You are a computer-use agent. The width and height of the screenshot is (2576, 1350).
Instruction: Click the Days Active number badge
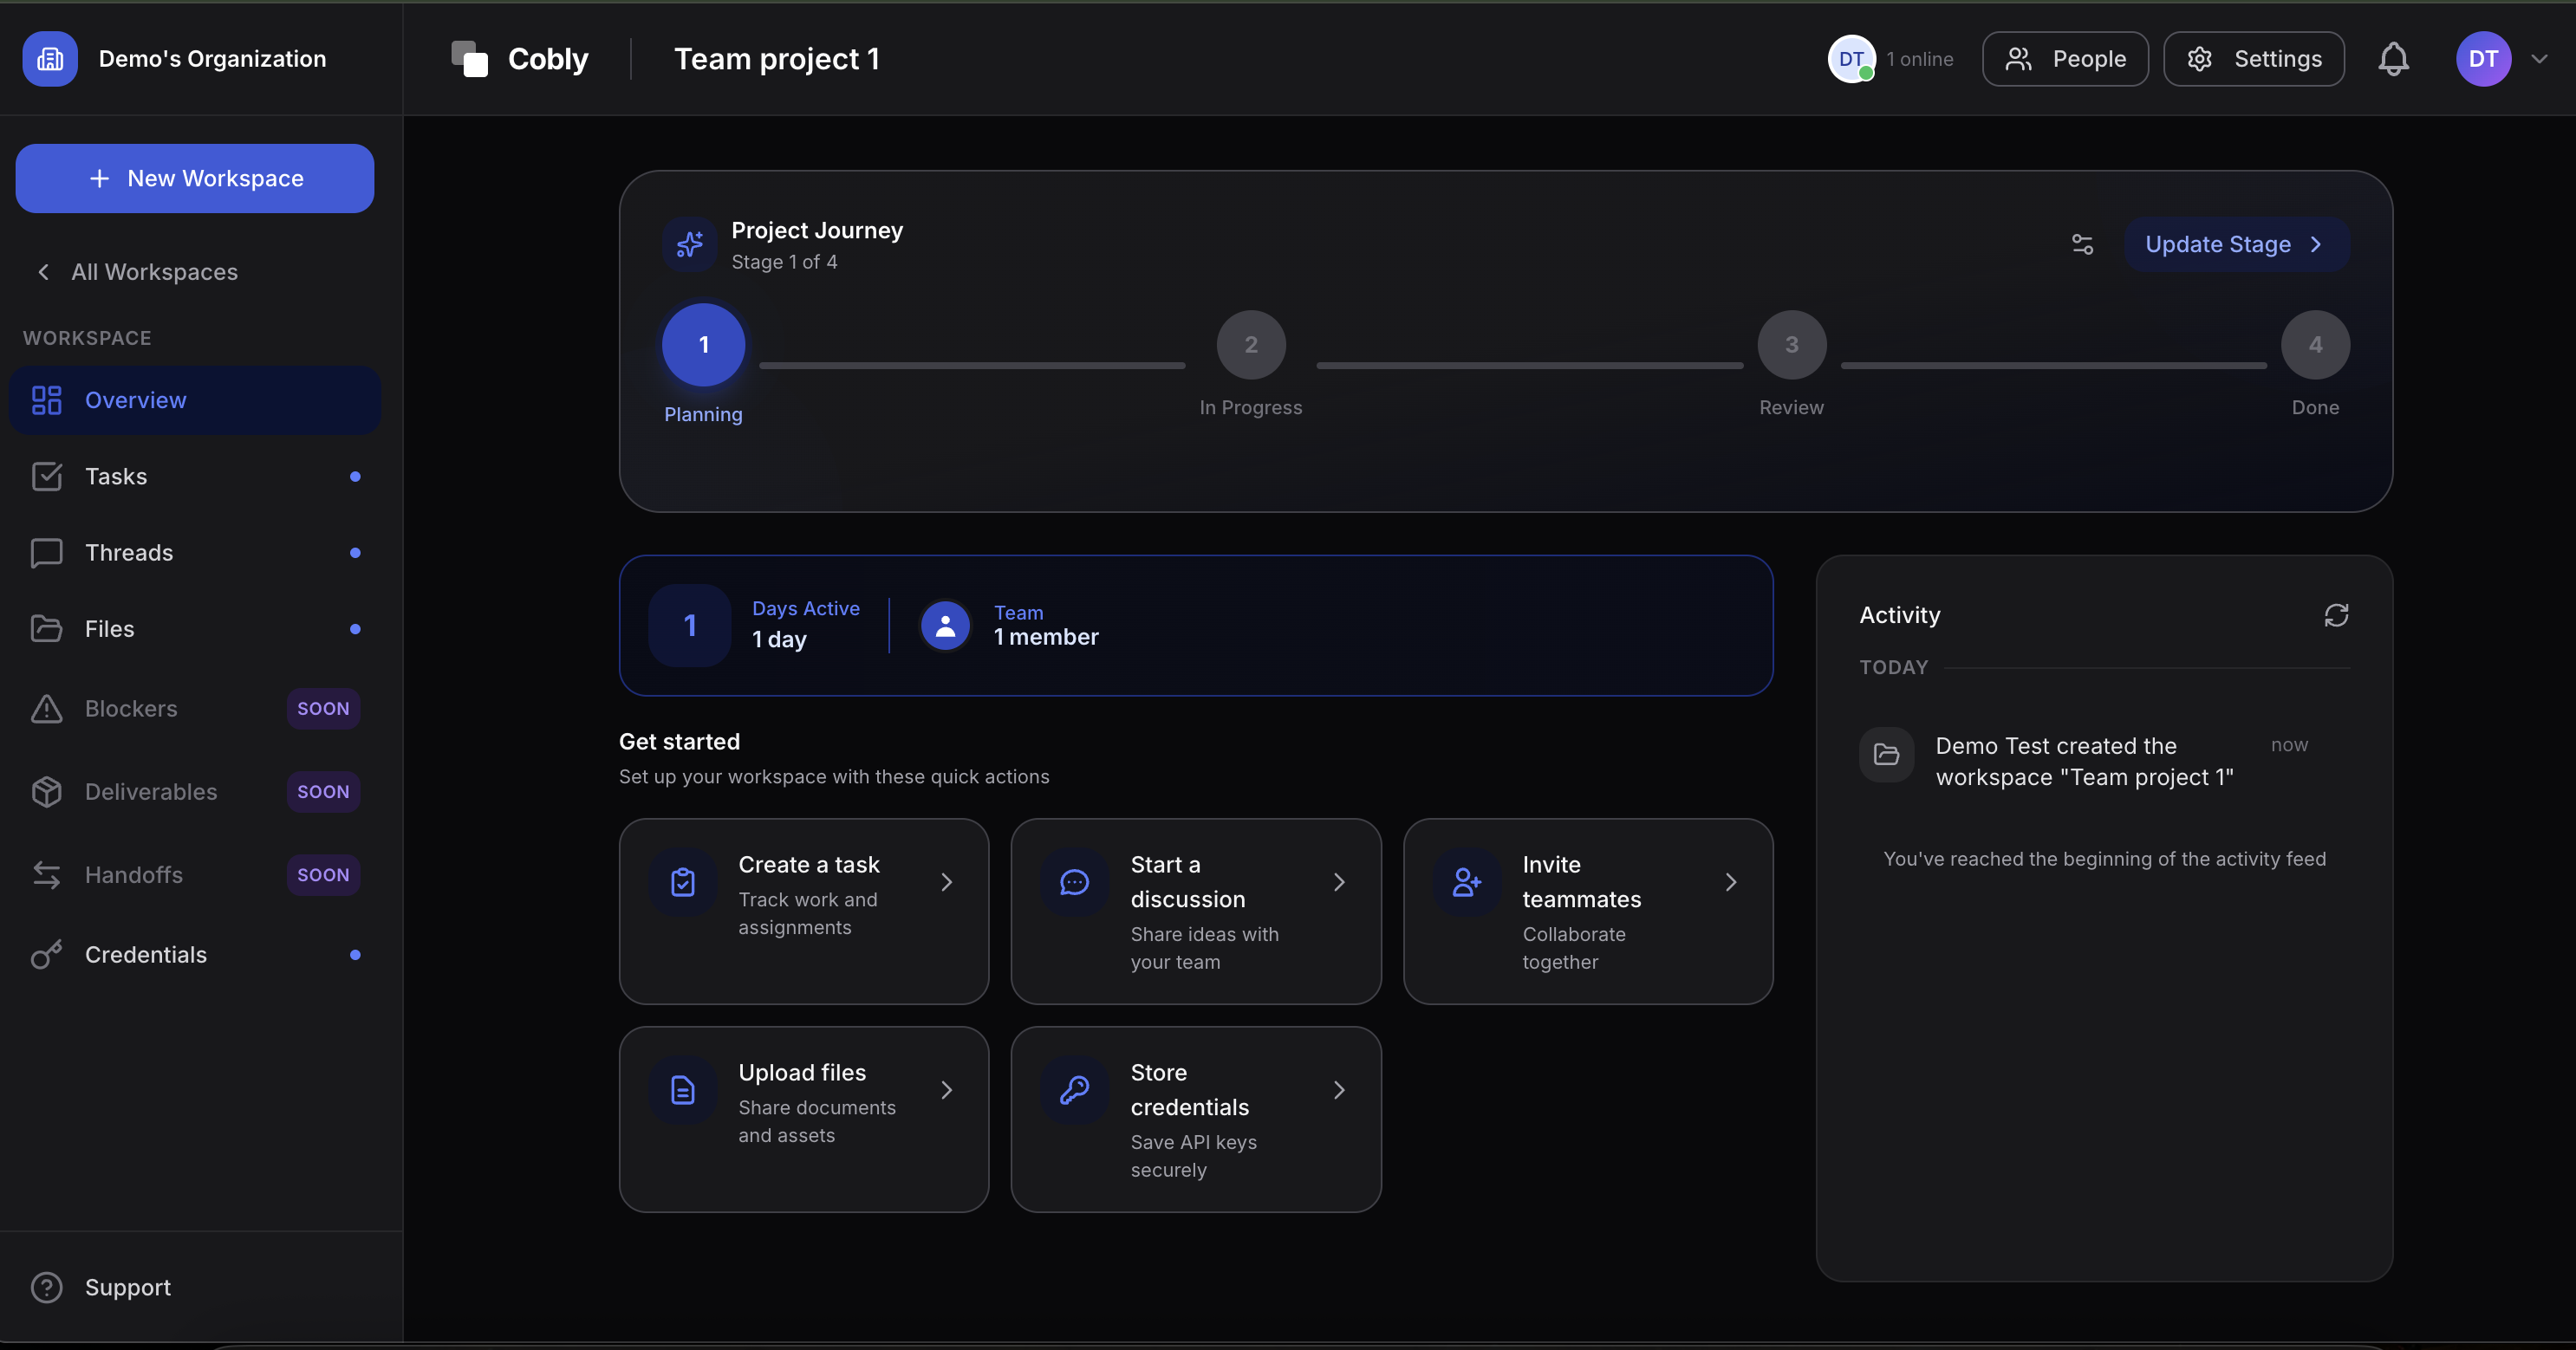pyautogui.click(x=690, y=626)
